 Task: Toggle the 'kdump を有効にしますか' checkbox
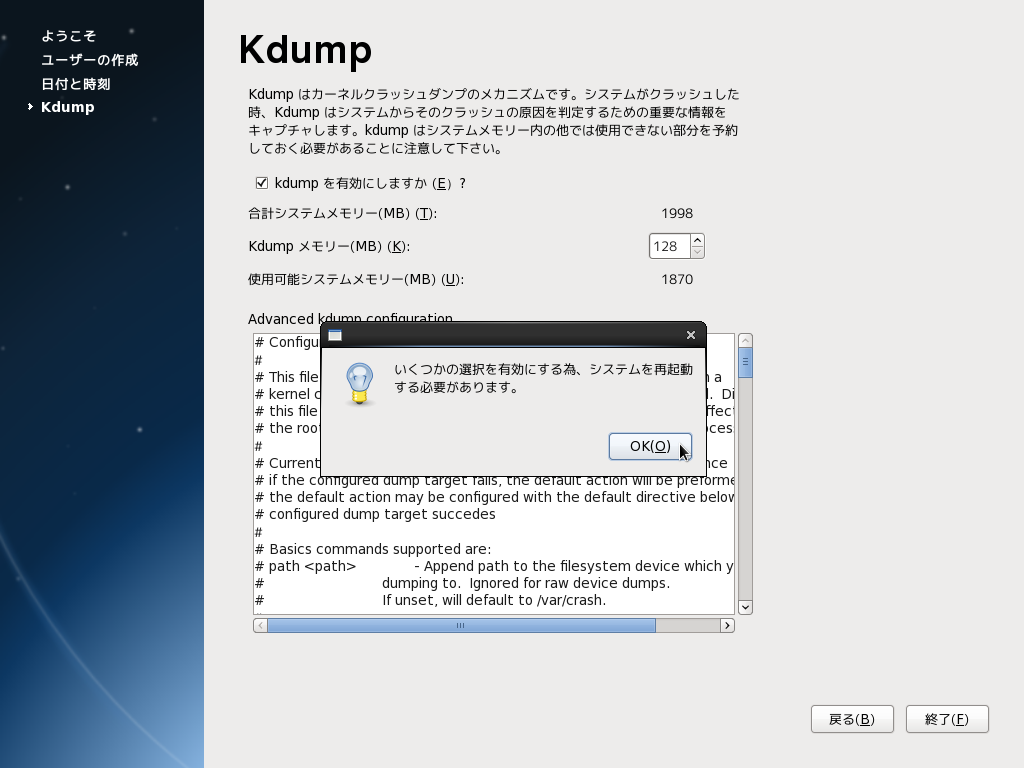(x=262, y=183)
